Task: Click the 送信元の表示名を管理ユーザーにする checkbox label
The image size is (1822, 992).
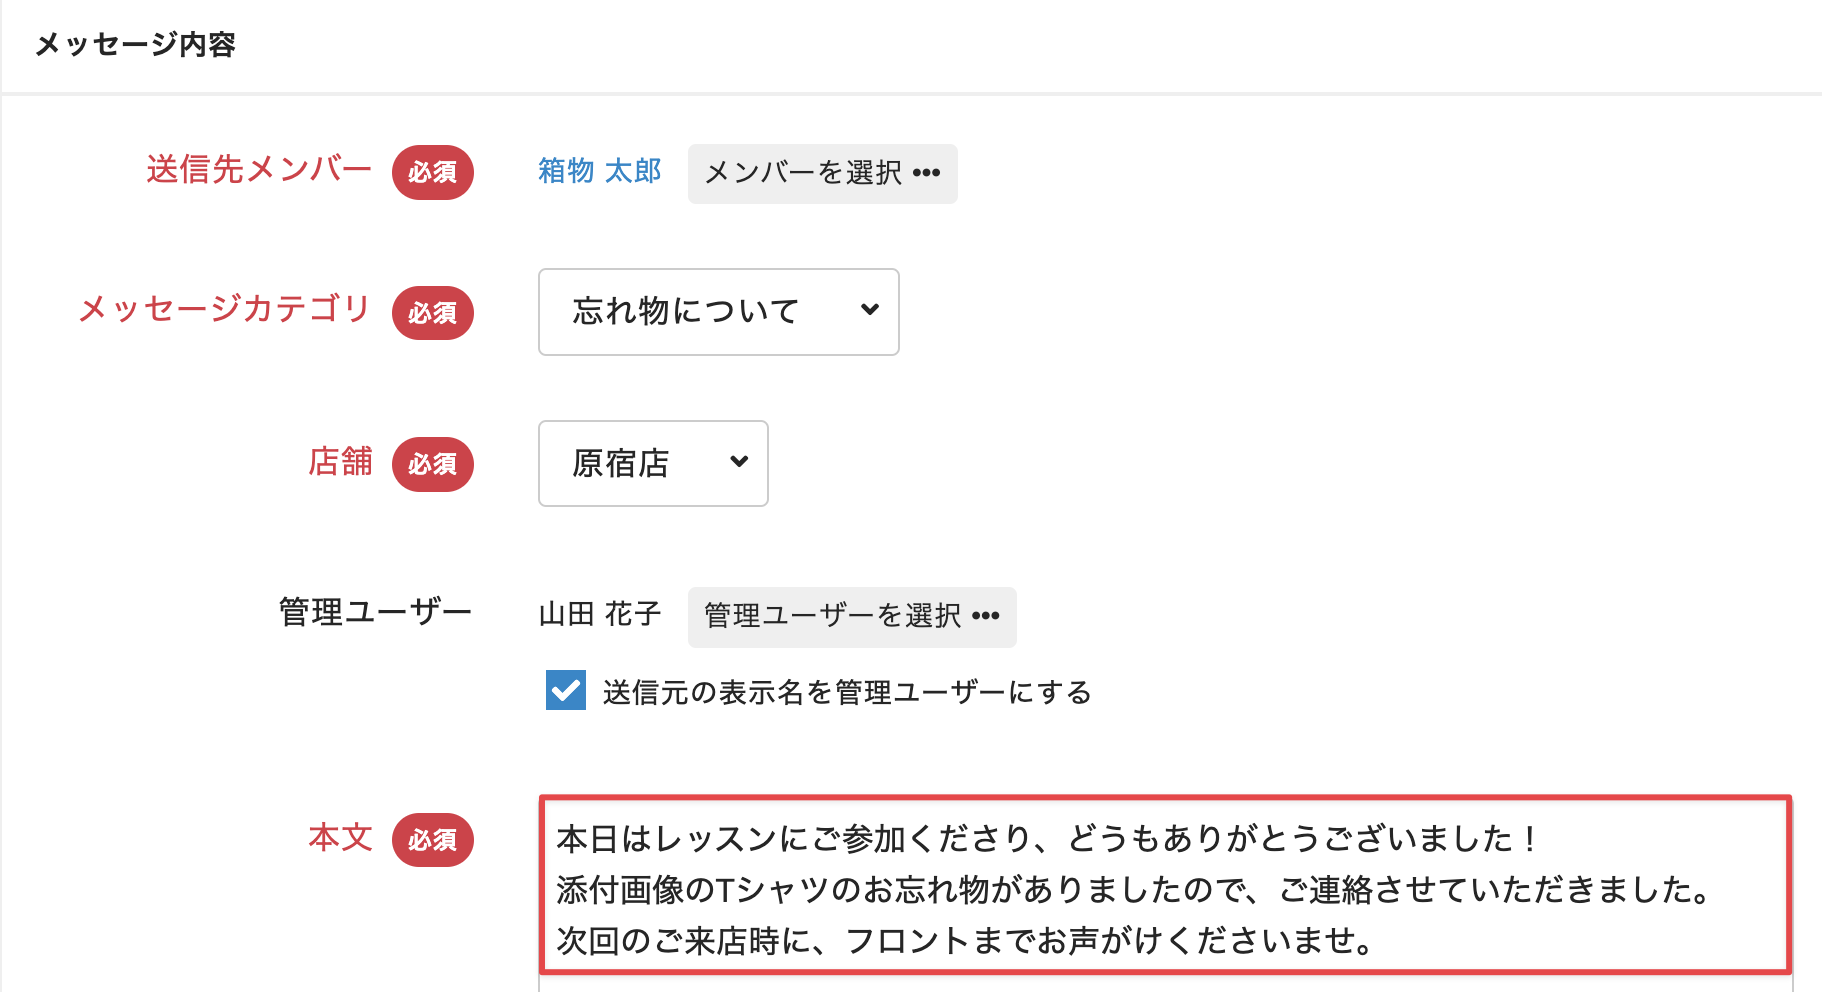Action: [847, 692]
